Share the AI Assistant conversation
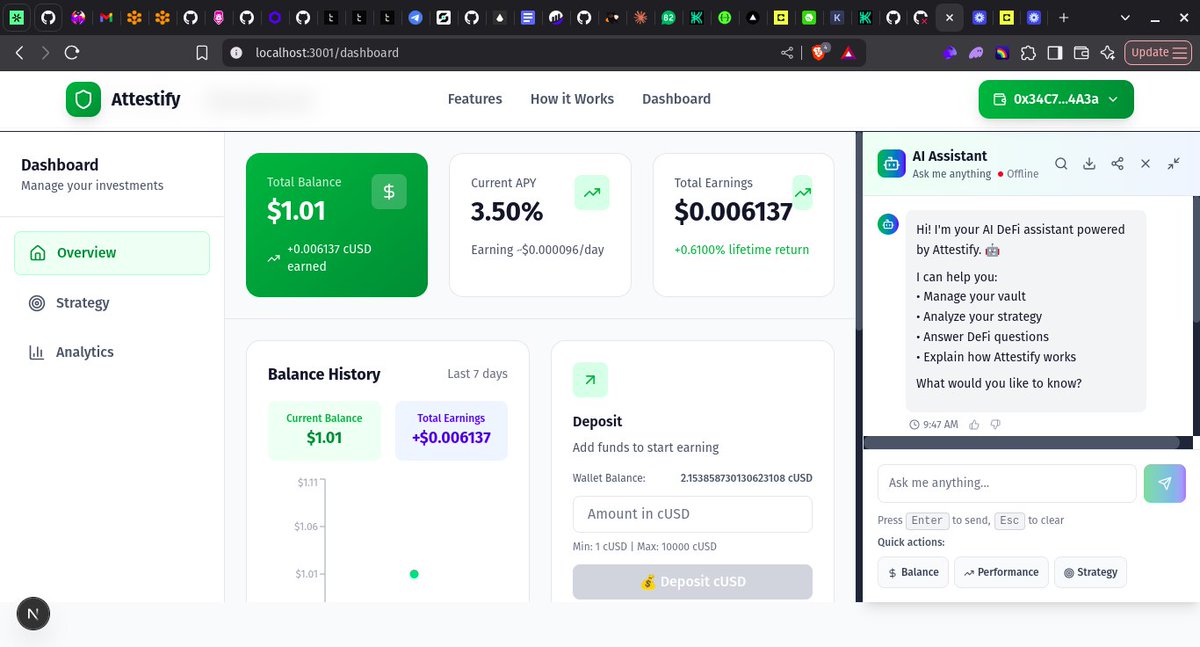The width and height of the screenshot is (1200, 647). [1117, 163]
